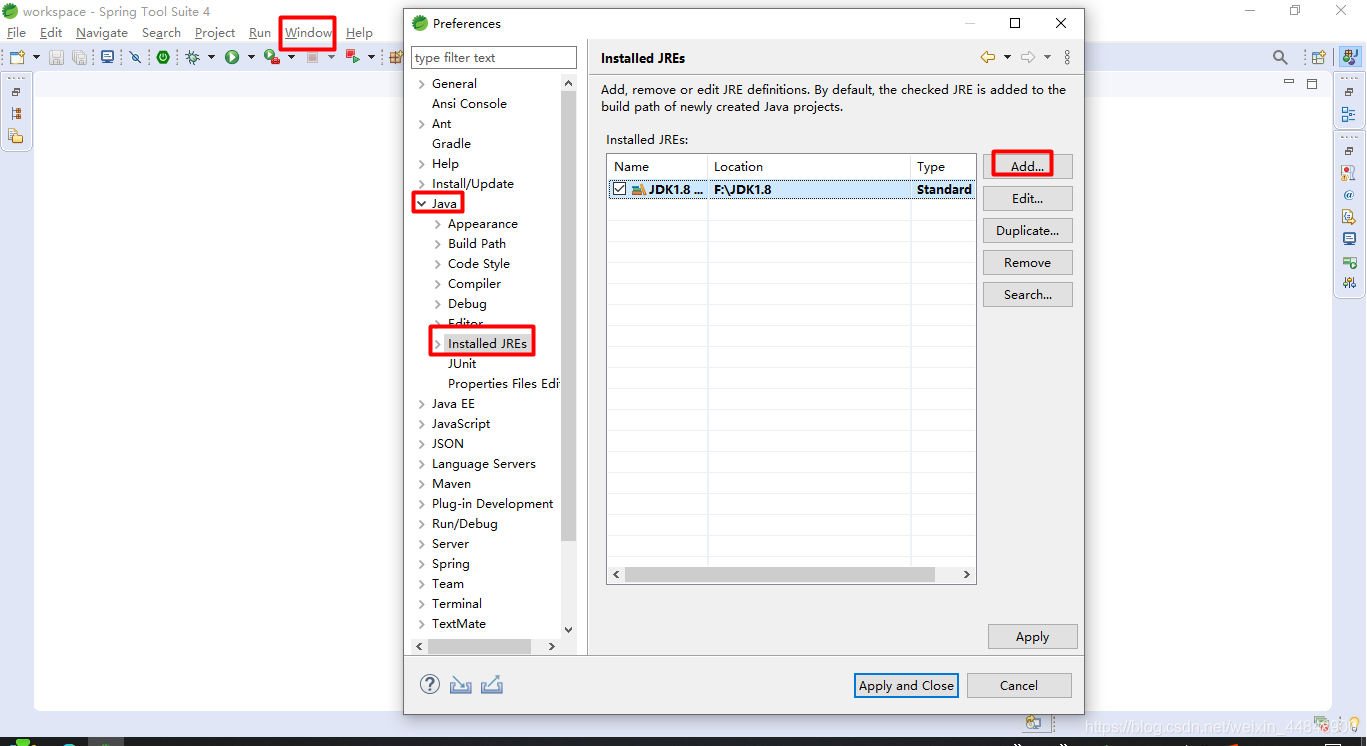Open the Declaration view icon in right trim
Viewport: 1367px width, 746px height.
click(1349, 216)
